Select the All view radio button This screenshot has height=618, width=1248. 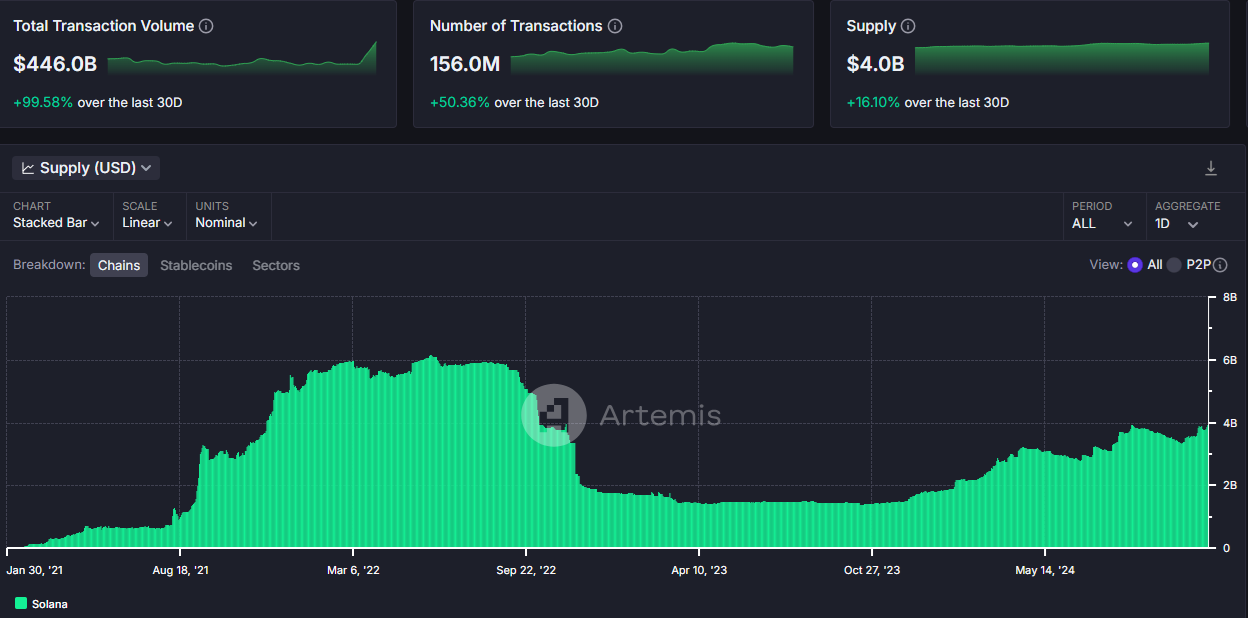(x=1135, y=265)
